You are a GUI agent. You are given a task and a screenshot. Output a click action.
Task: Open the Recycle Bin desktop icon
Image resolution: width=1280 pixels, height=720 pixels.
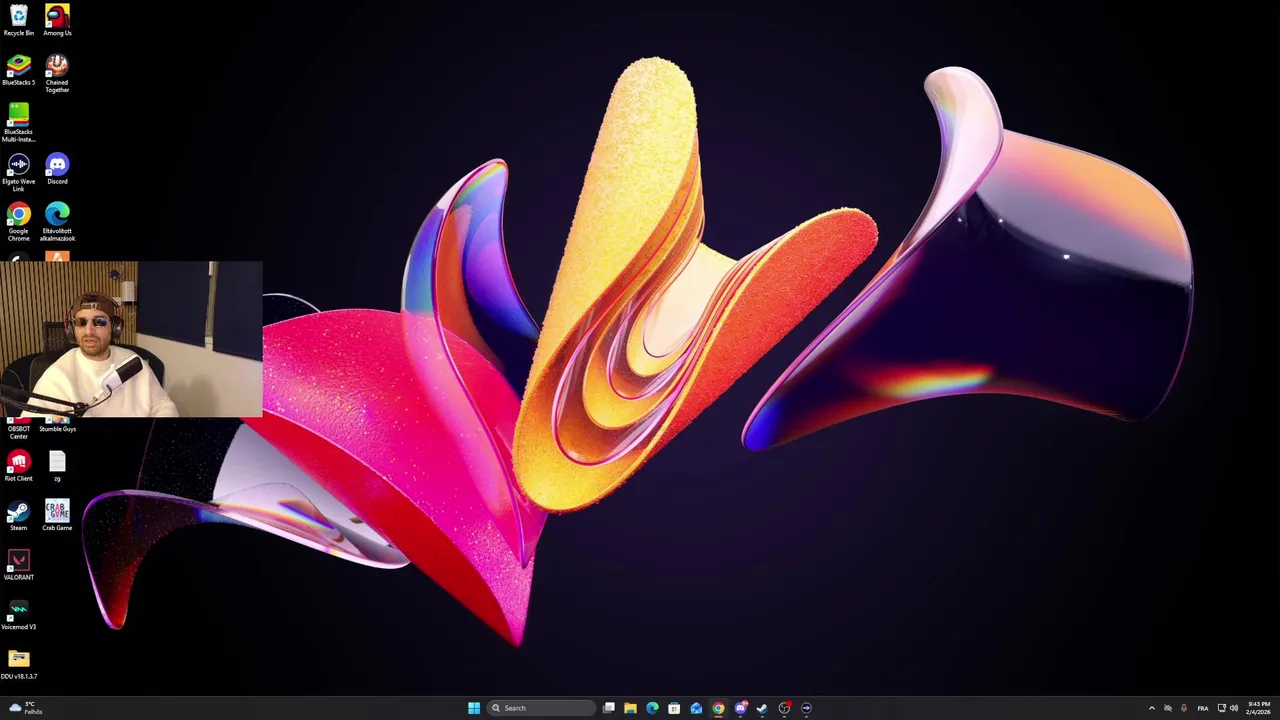18,20
